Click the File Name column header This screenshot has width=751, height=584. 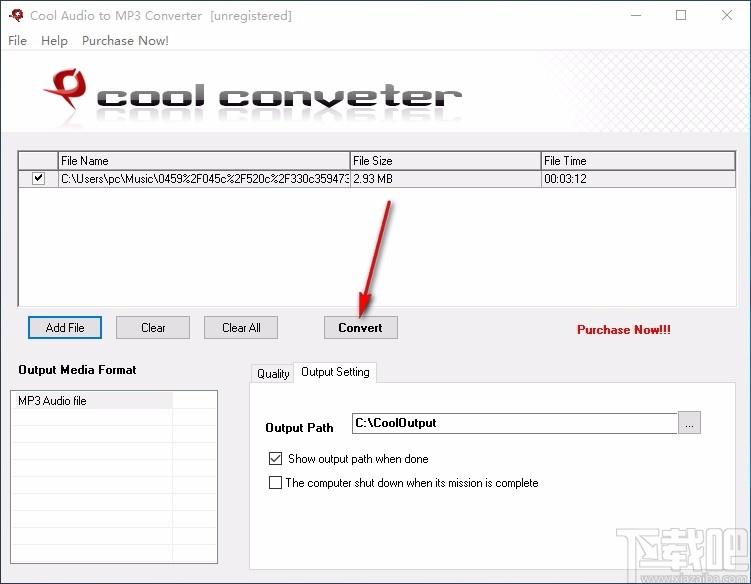click(204, 160)
